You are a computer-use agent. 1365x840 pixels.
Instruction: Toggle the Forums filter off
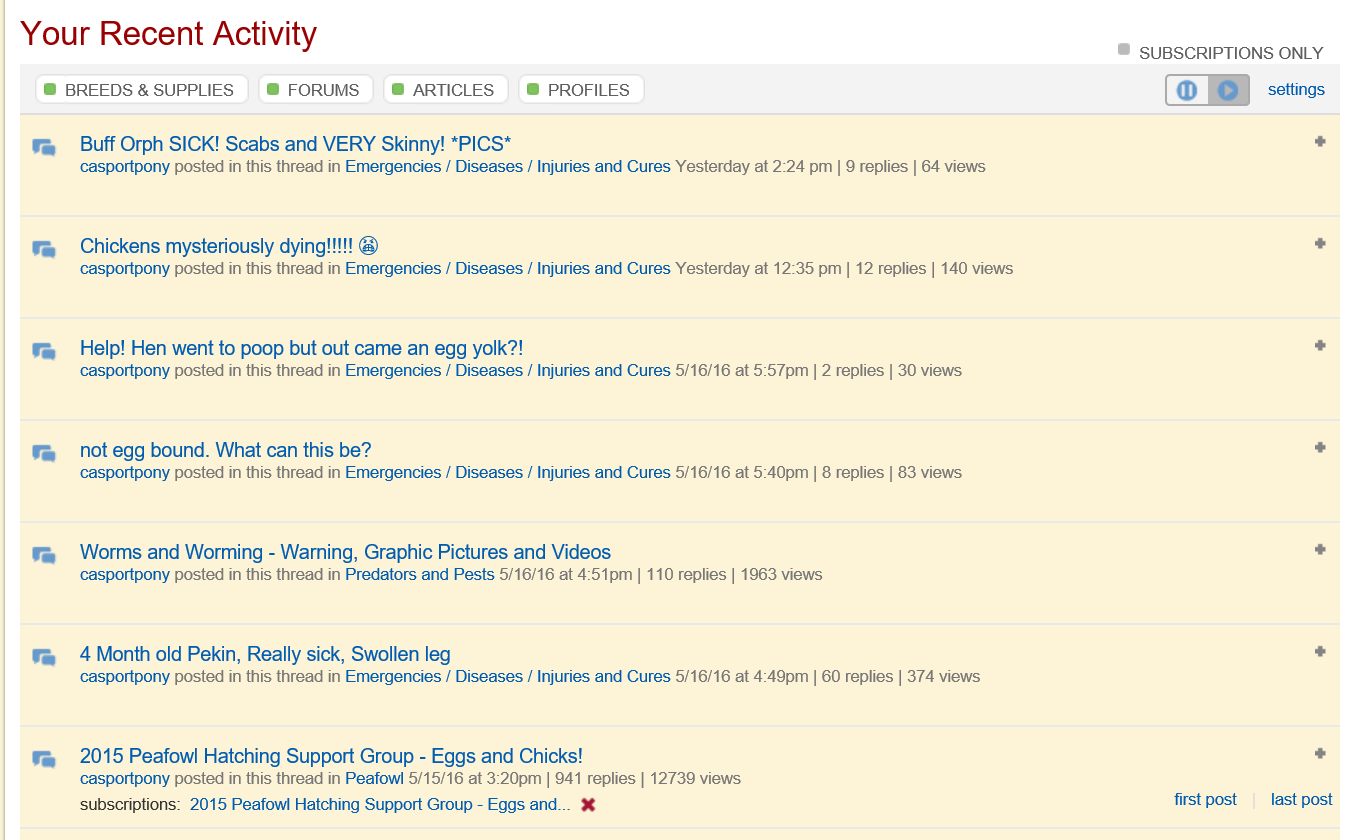coord(315,90)
